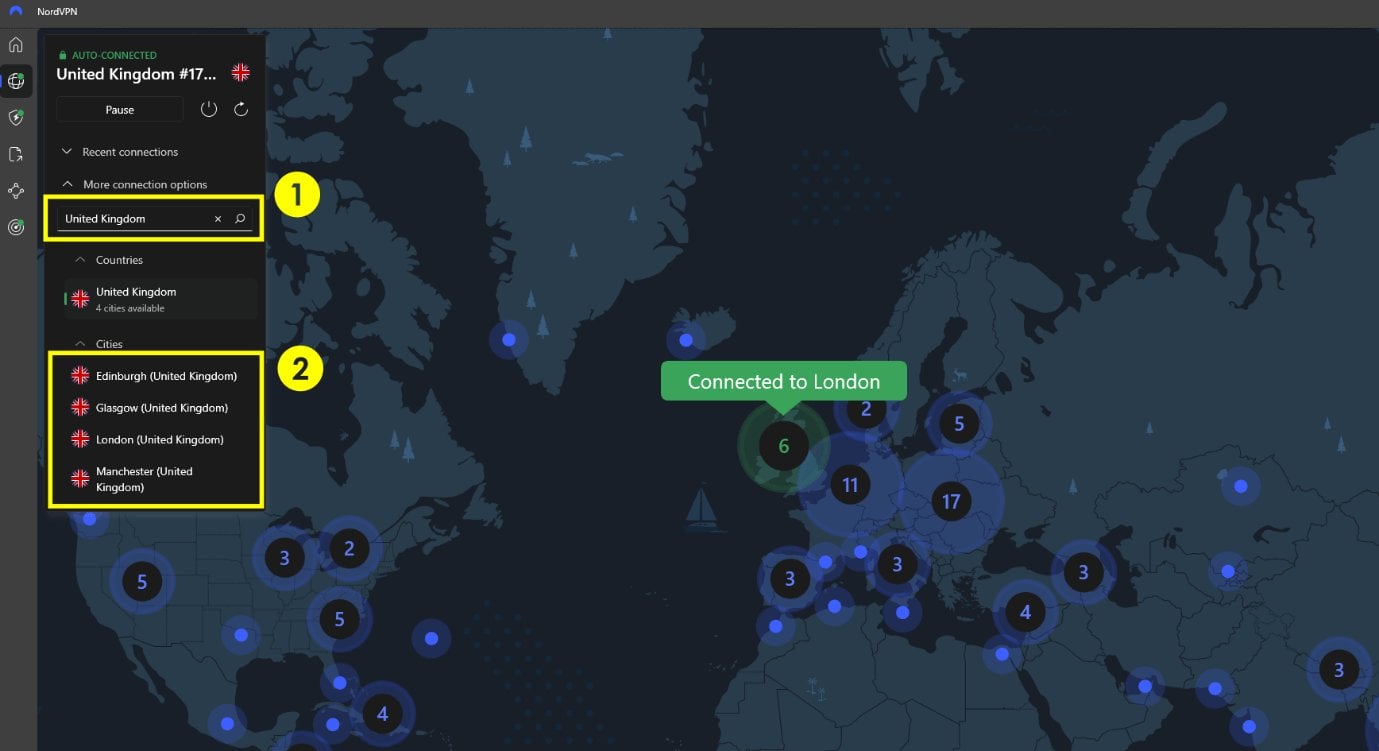Collapse the Countries list
Viewport: 1379px width, 751px height.
coord(108,260)
